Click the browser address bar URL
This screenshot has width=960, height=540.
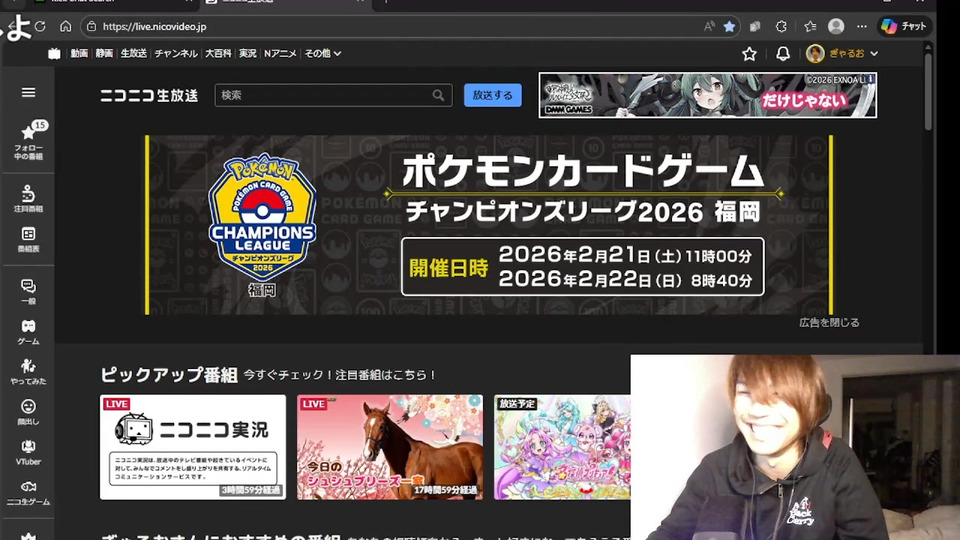[x=154, y=26]
